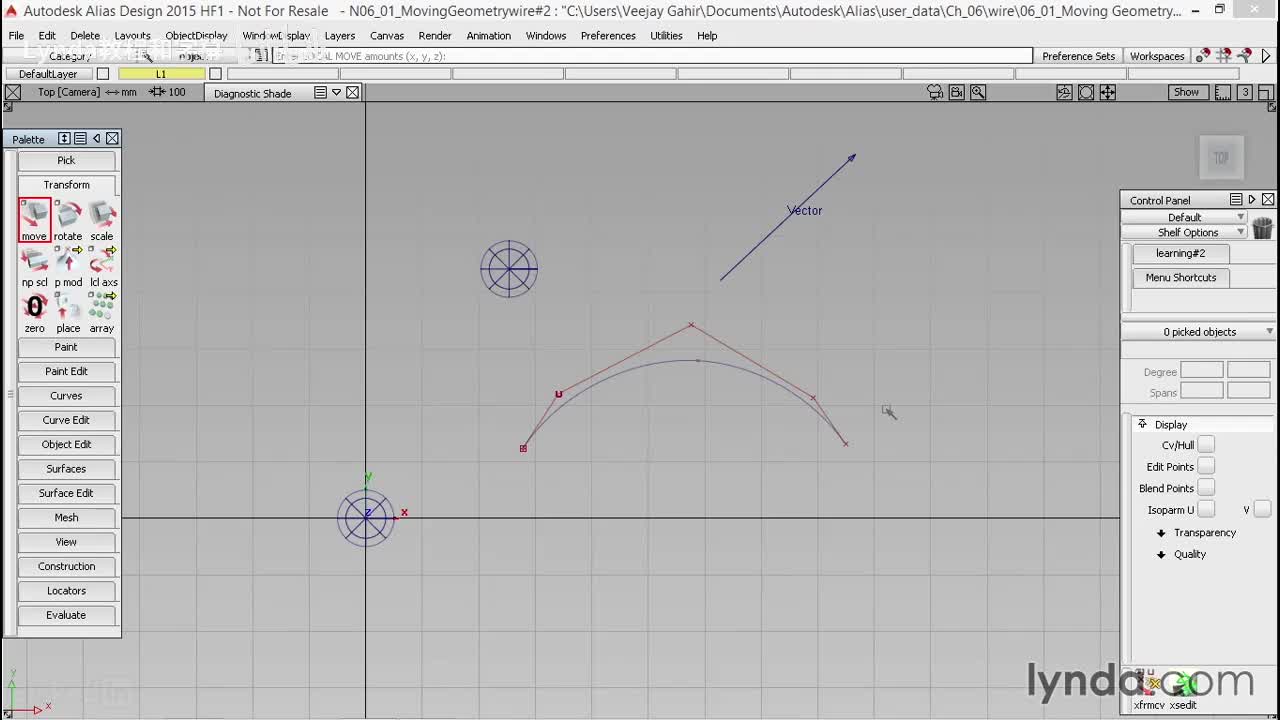Open the Shelf Options dropdown
The width and height of the screenshot is (1280, 720).
[x=1184, y=232]
